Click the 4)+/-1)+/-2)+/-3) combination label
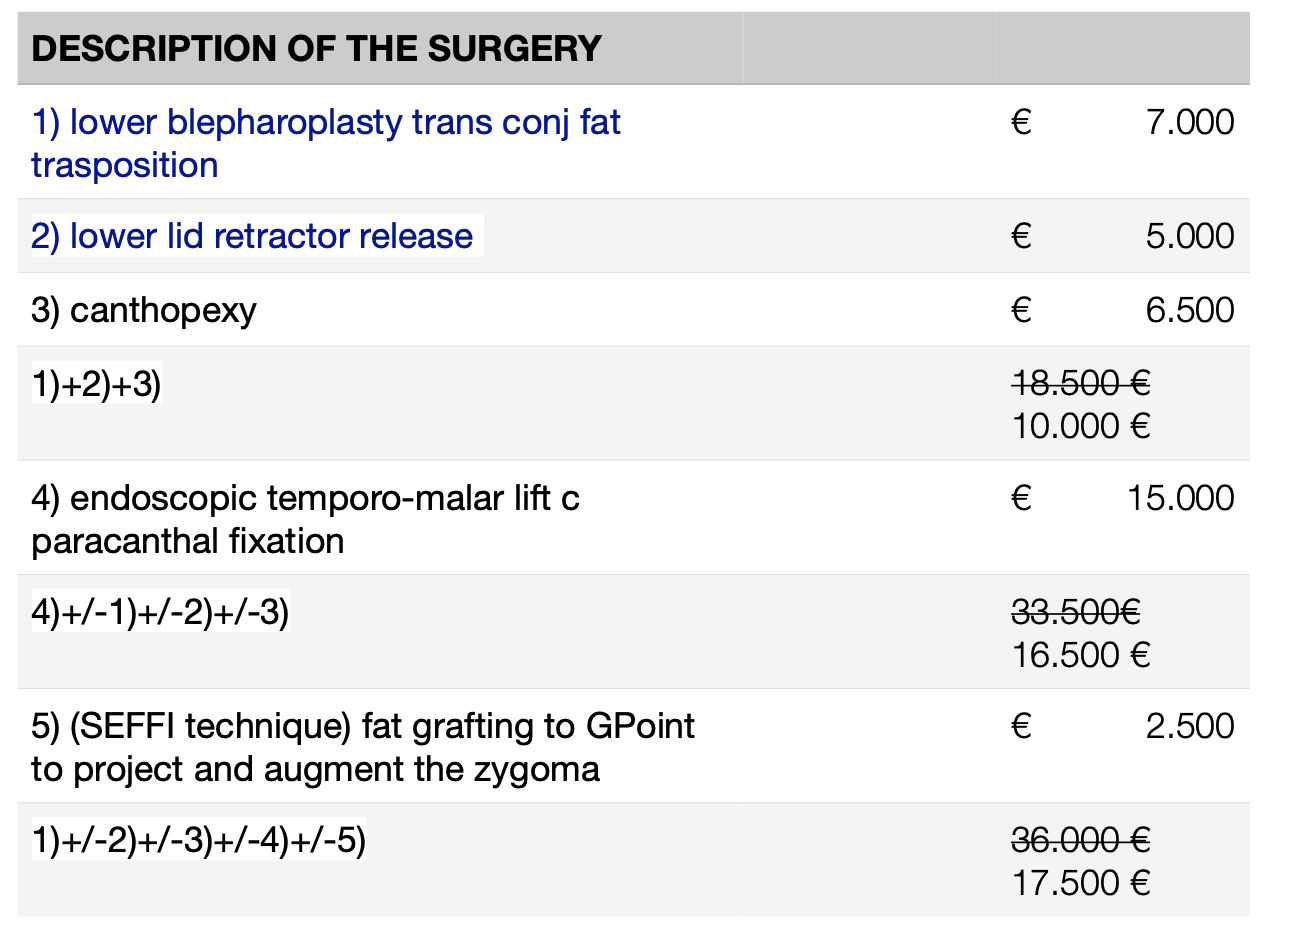 (x=160, y=612)
